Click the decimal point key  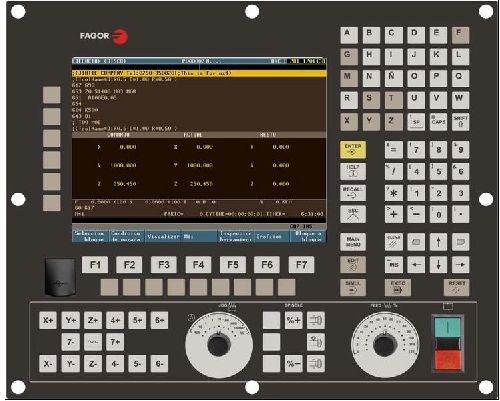pyautogui.click(x=461, y=214)
